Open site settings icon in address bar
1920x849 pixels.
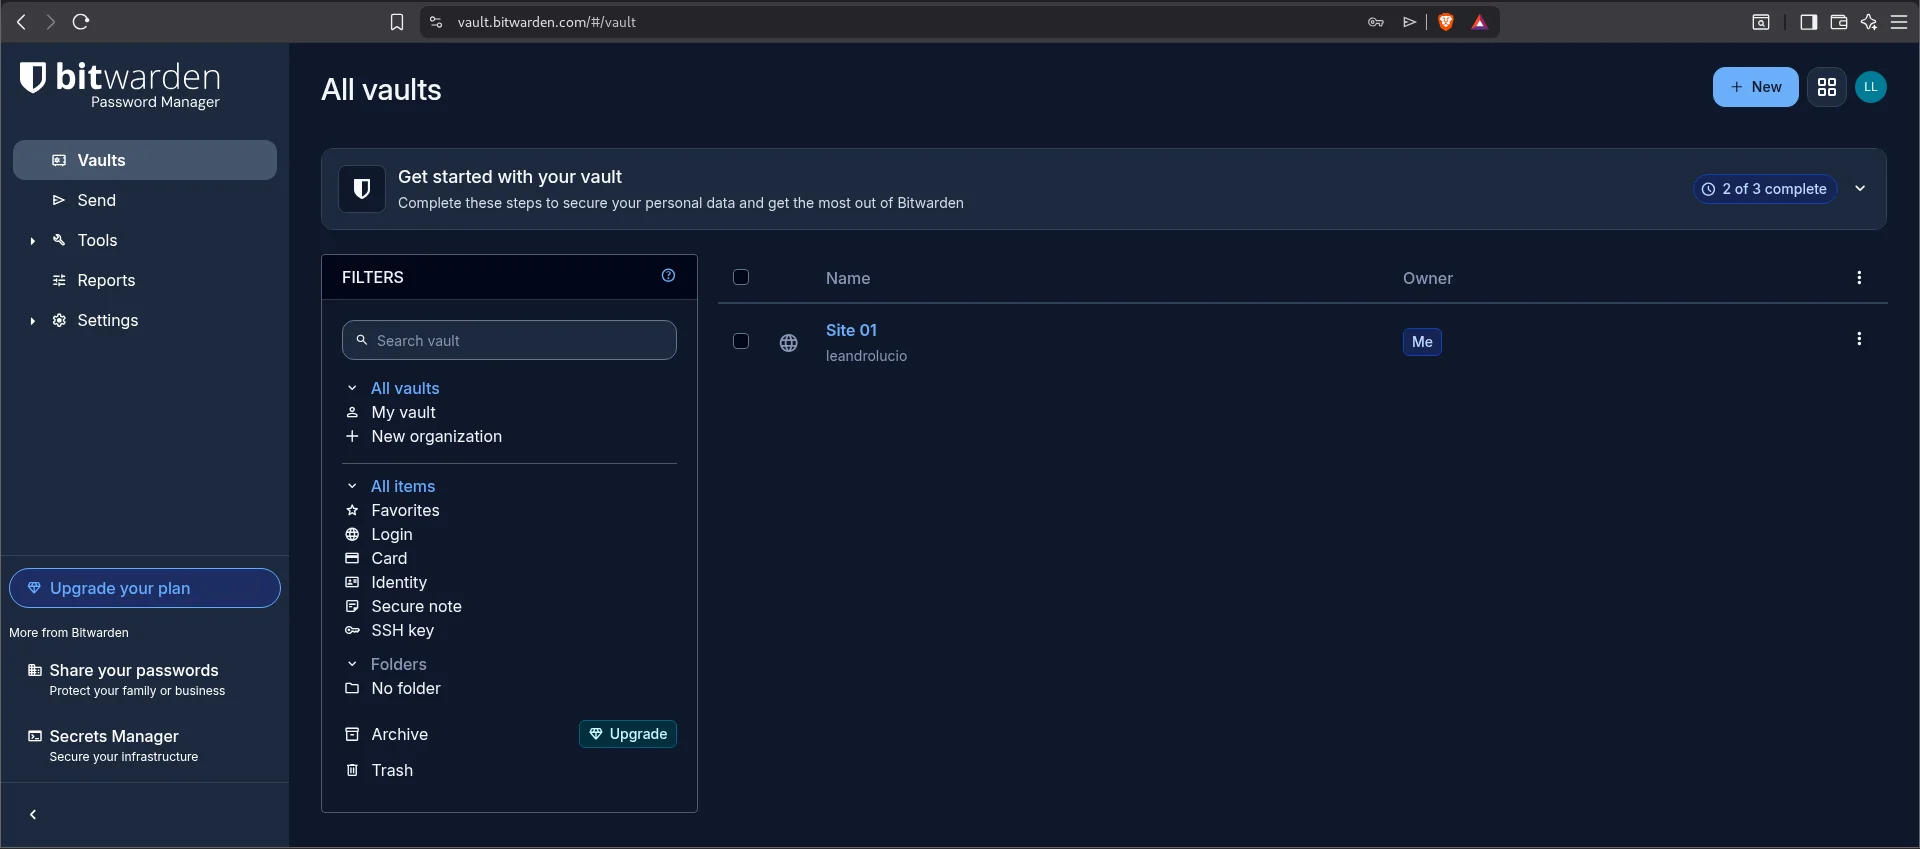pyautogui.click(x=436, y=22)
